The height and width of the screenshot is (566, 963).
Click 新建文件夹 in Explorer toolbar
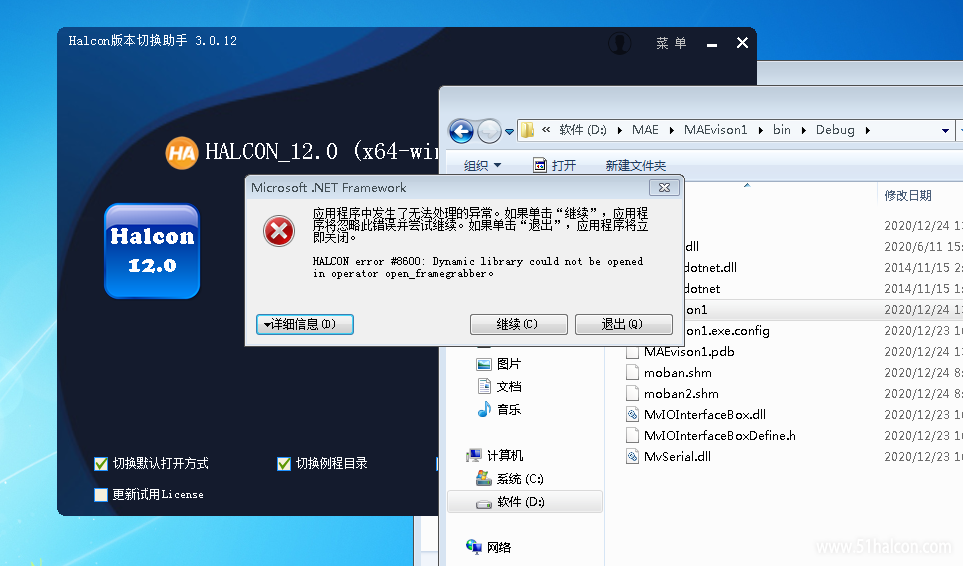click(636, 165)
